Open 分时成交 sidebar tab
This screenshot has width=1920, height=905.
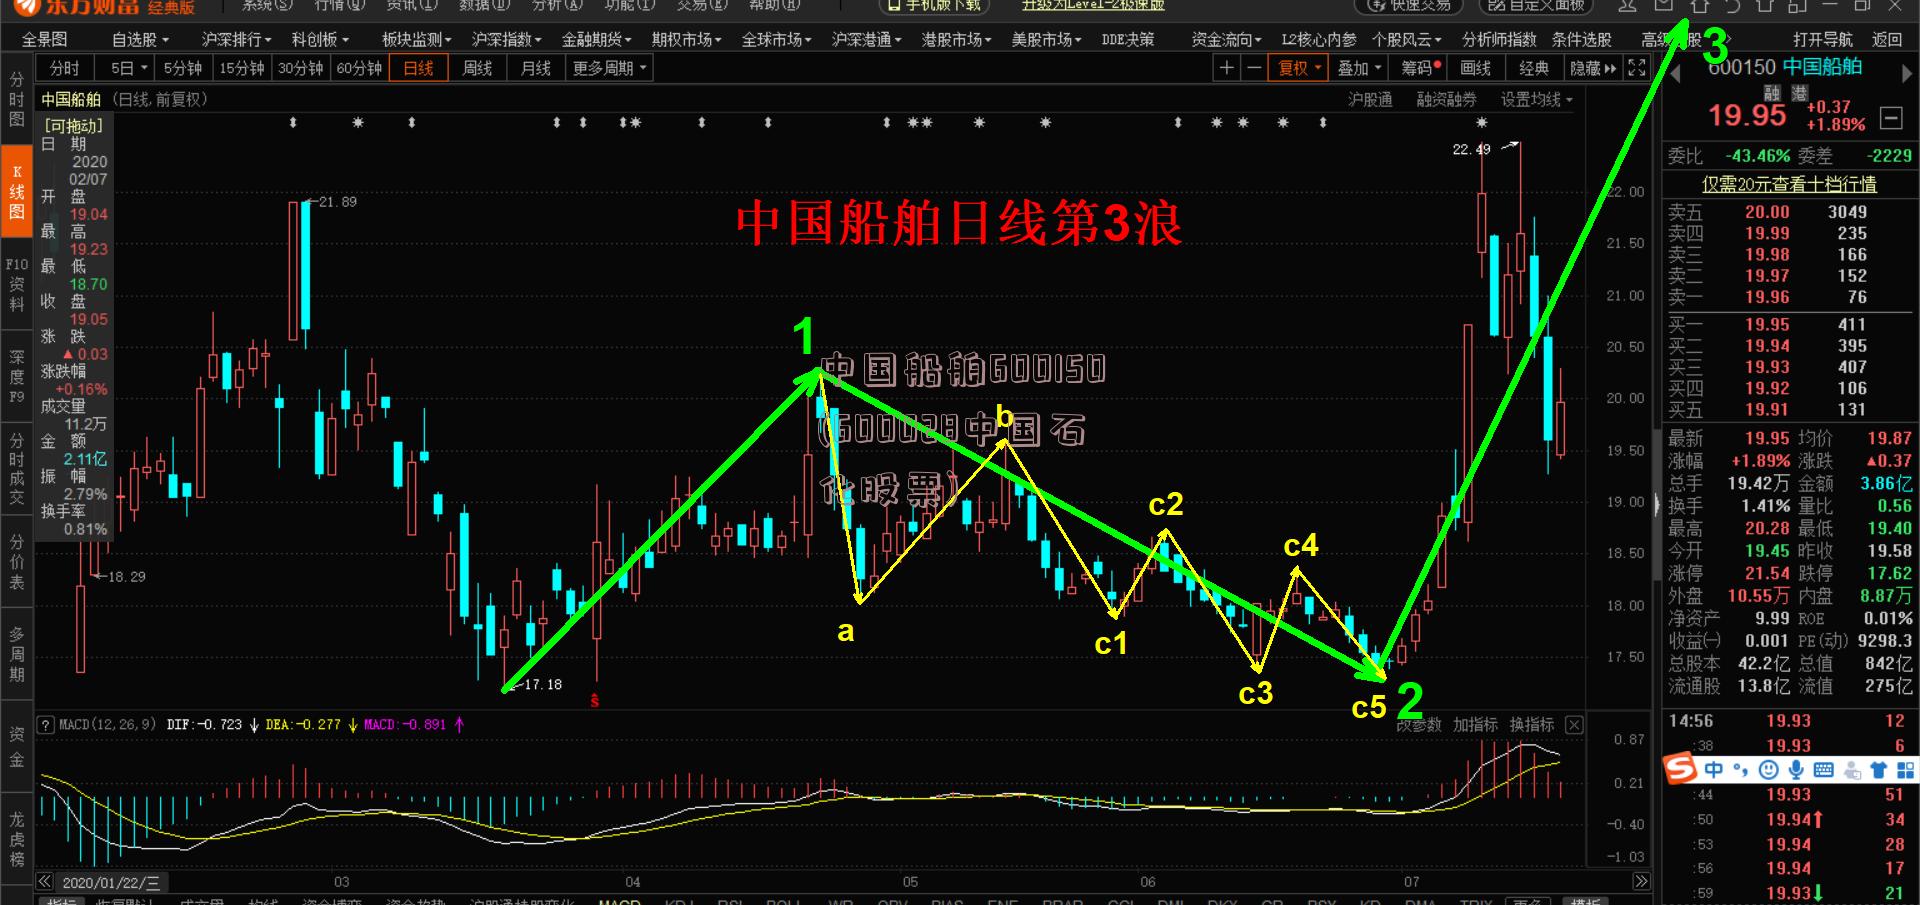click(x=16, y=470)
